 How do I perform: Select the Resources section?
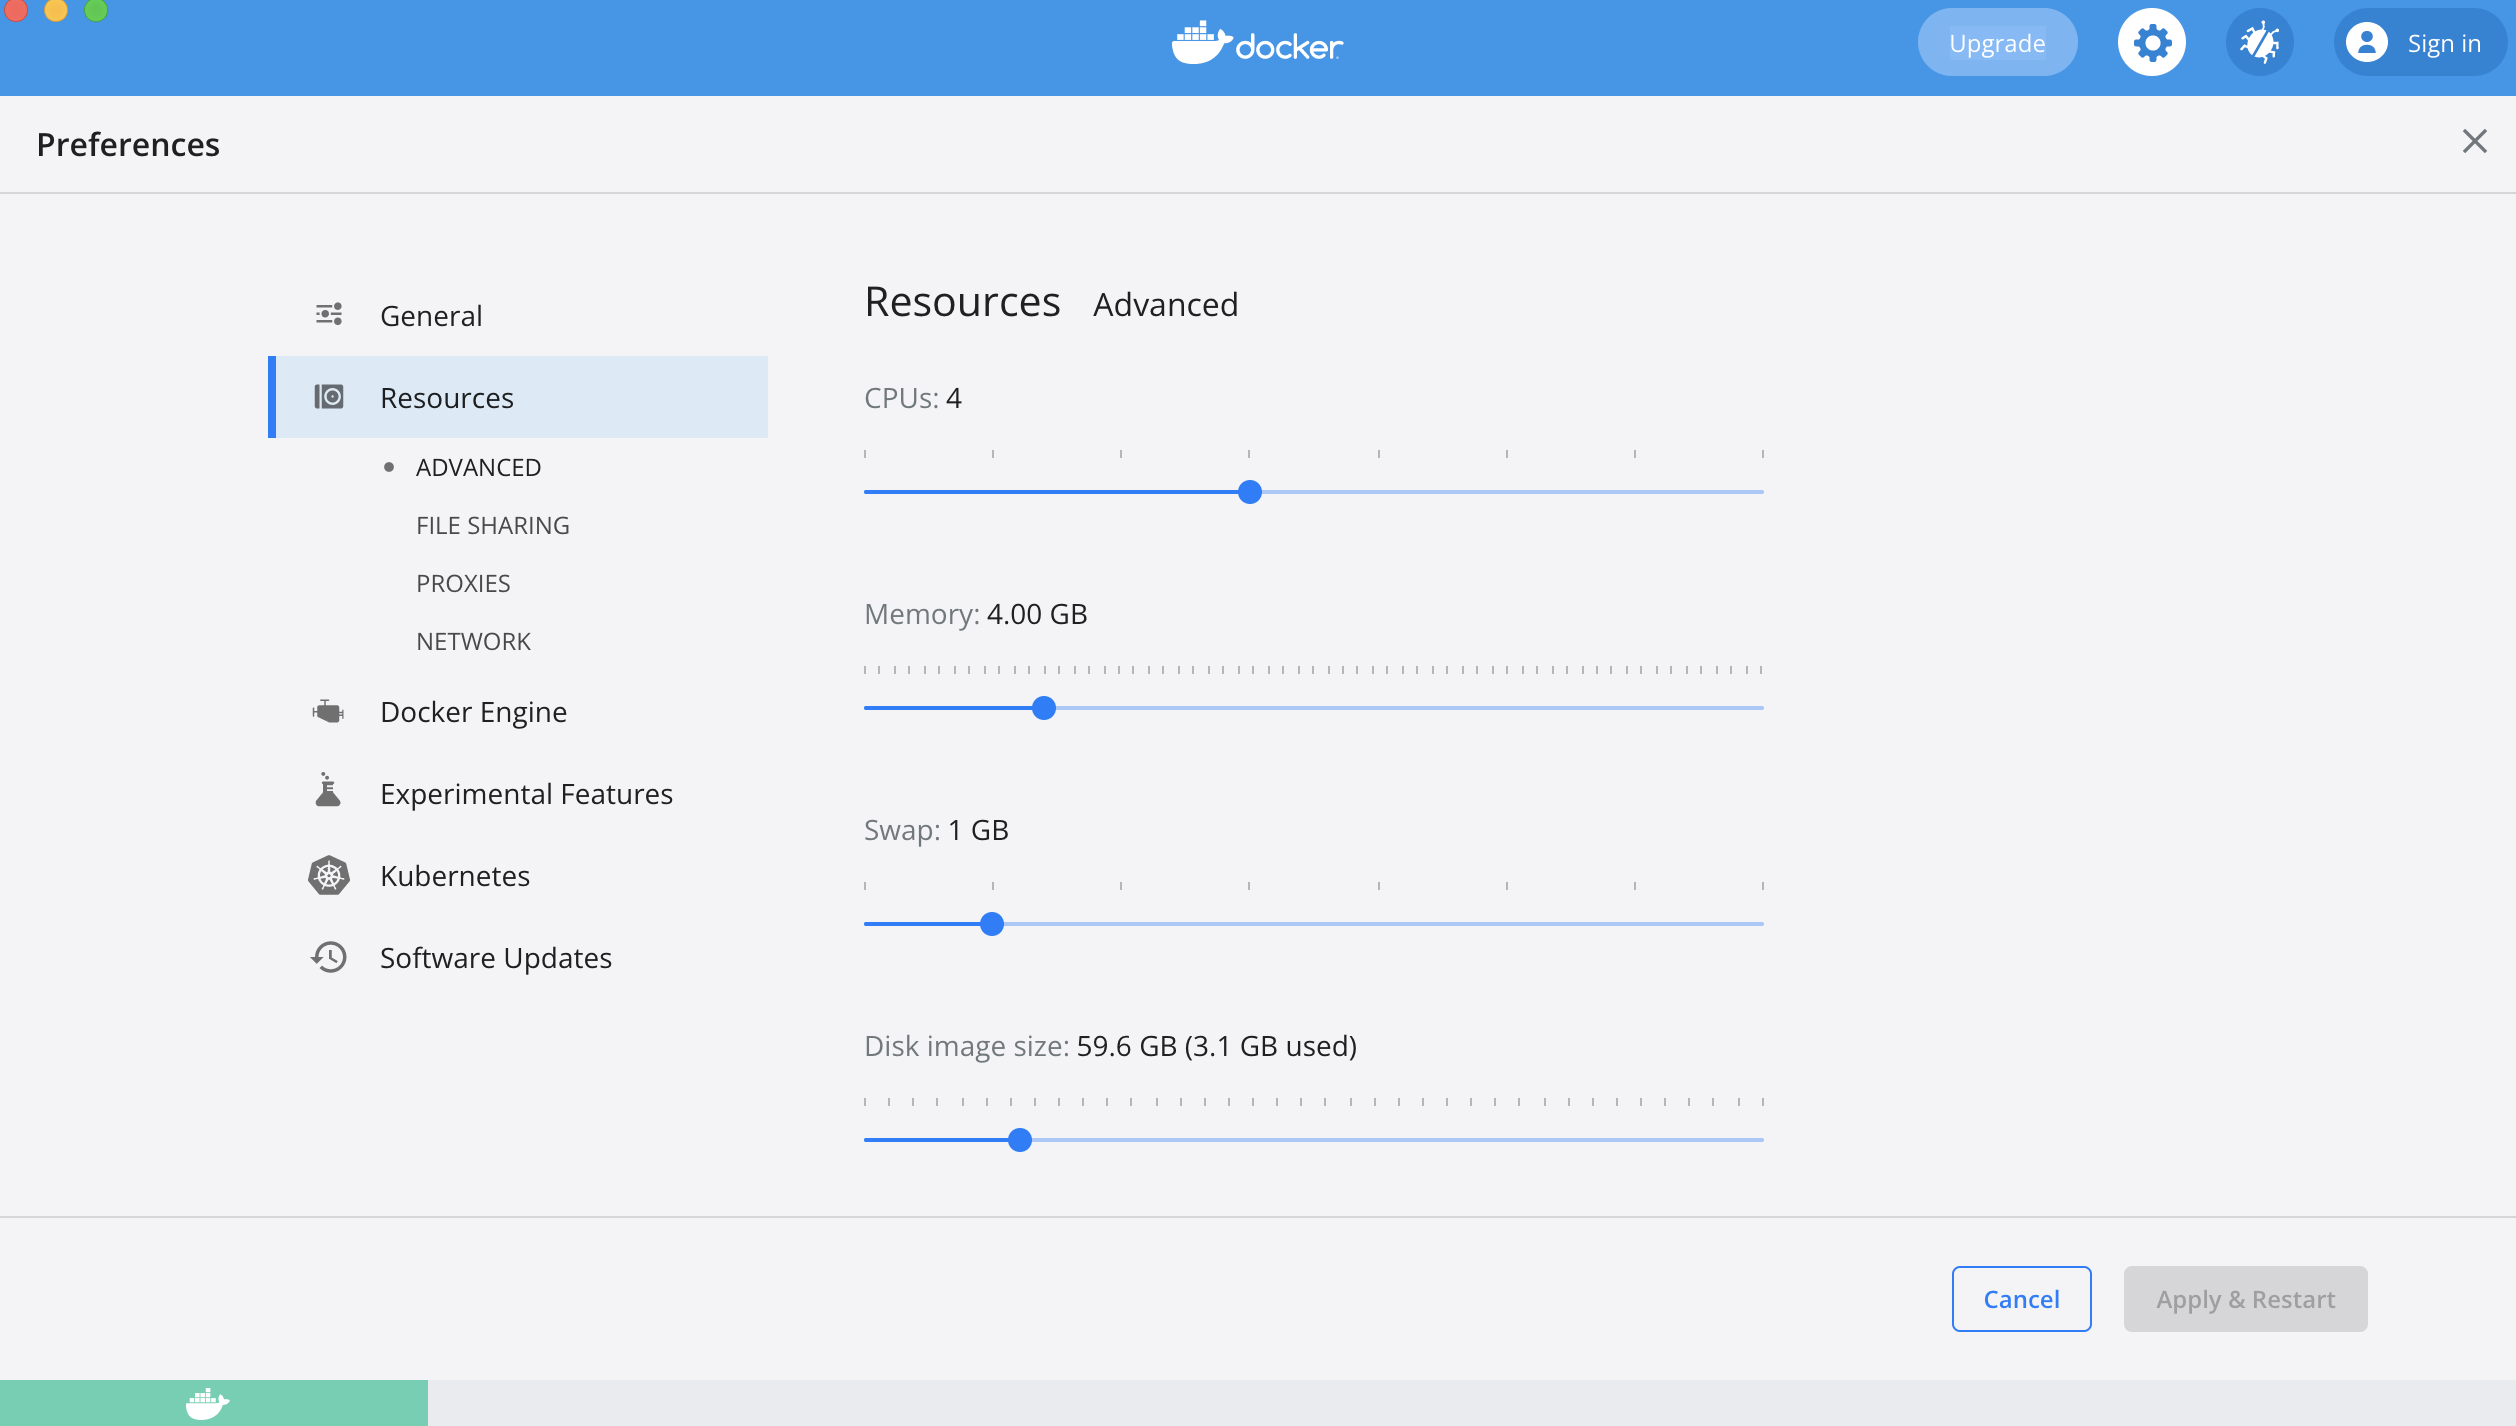pos(518,397)
